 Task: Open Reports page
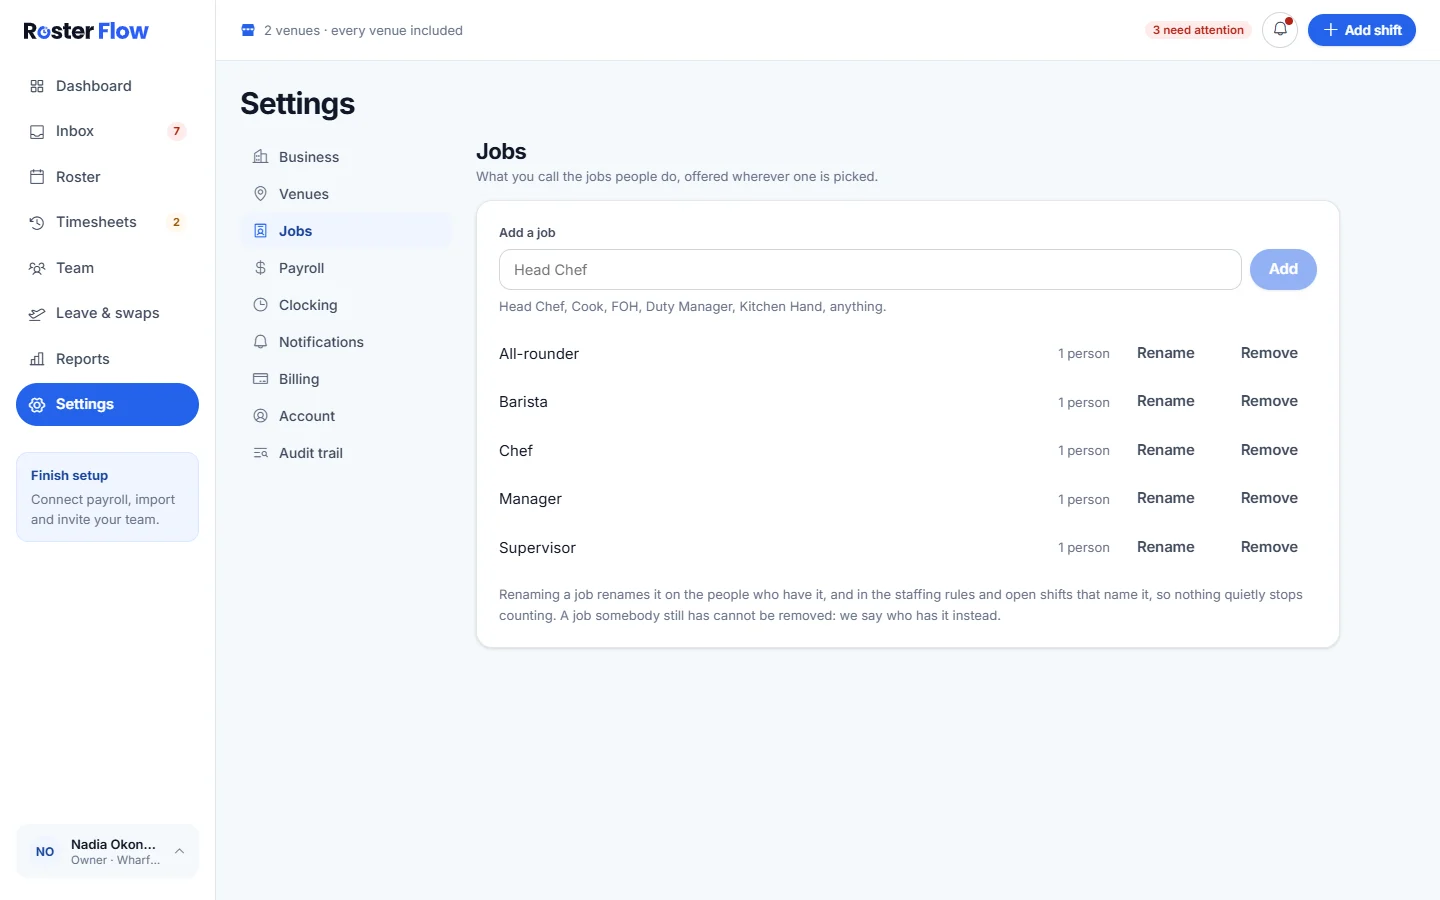107,359
